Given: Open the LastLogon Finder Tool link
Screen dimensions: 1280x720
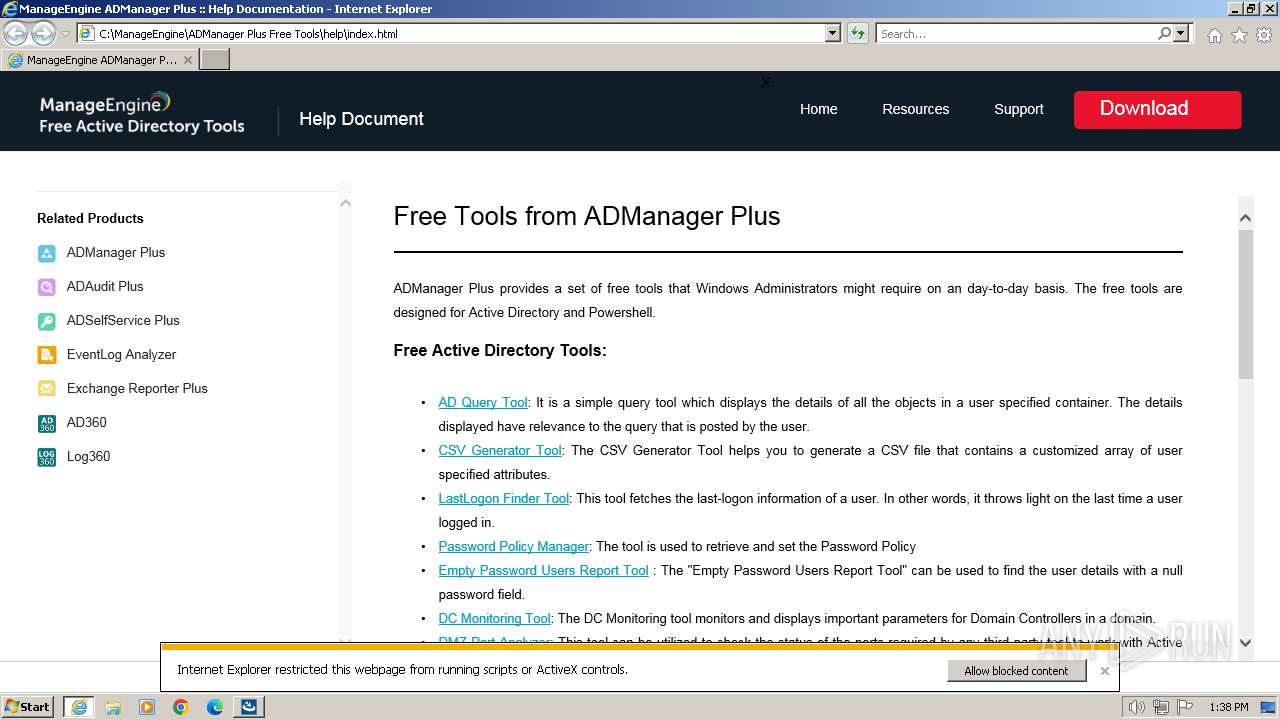Looking at the screenshot, I should click(504, 499).
